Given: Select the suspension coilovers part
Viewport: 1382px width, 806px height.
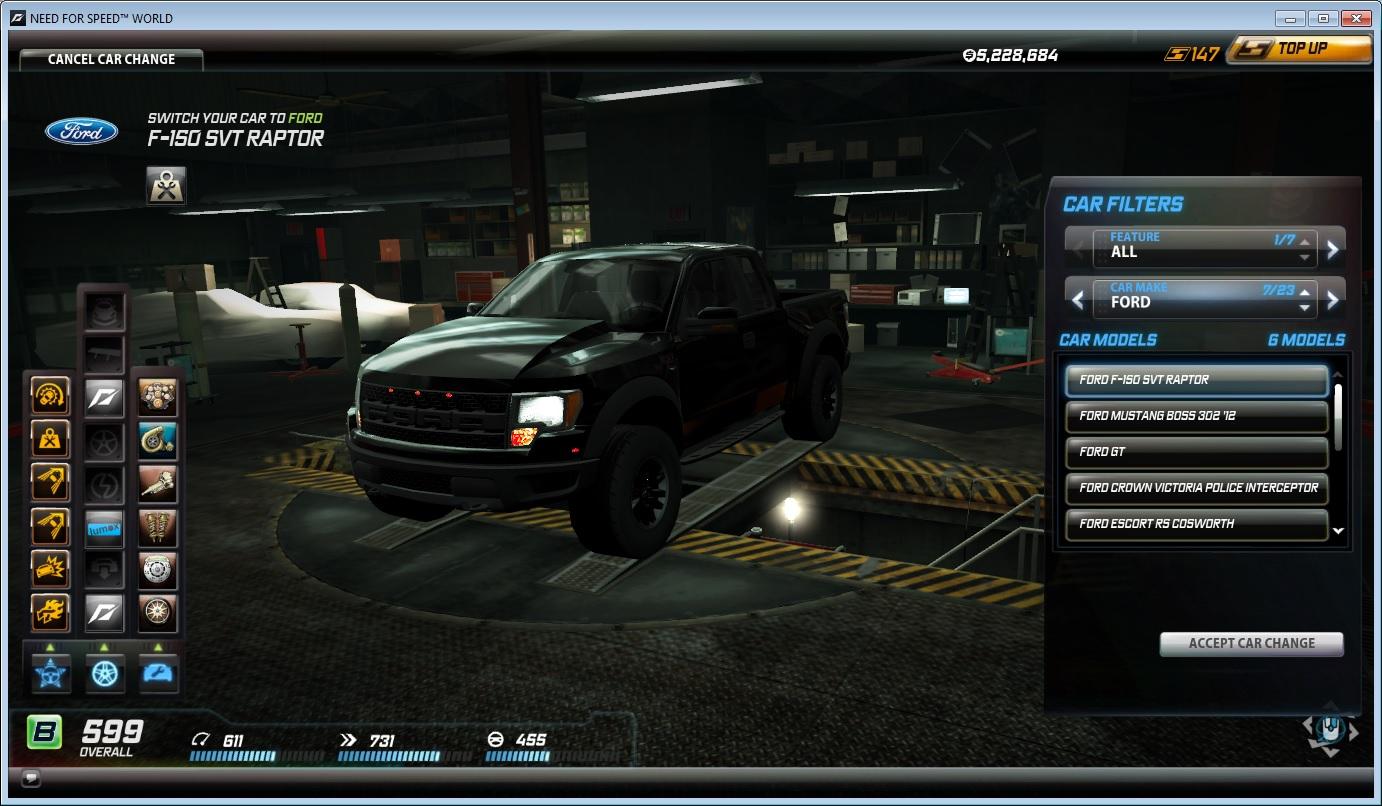Looking at the screenshot, I should click(158, 525).
